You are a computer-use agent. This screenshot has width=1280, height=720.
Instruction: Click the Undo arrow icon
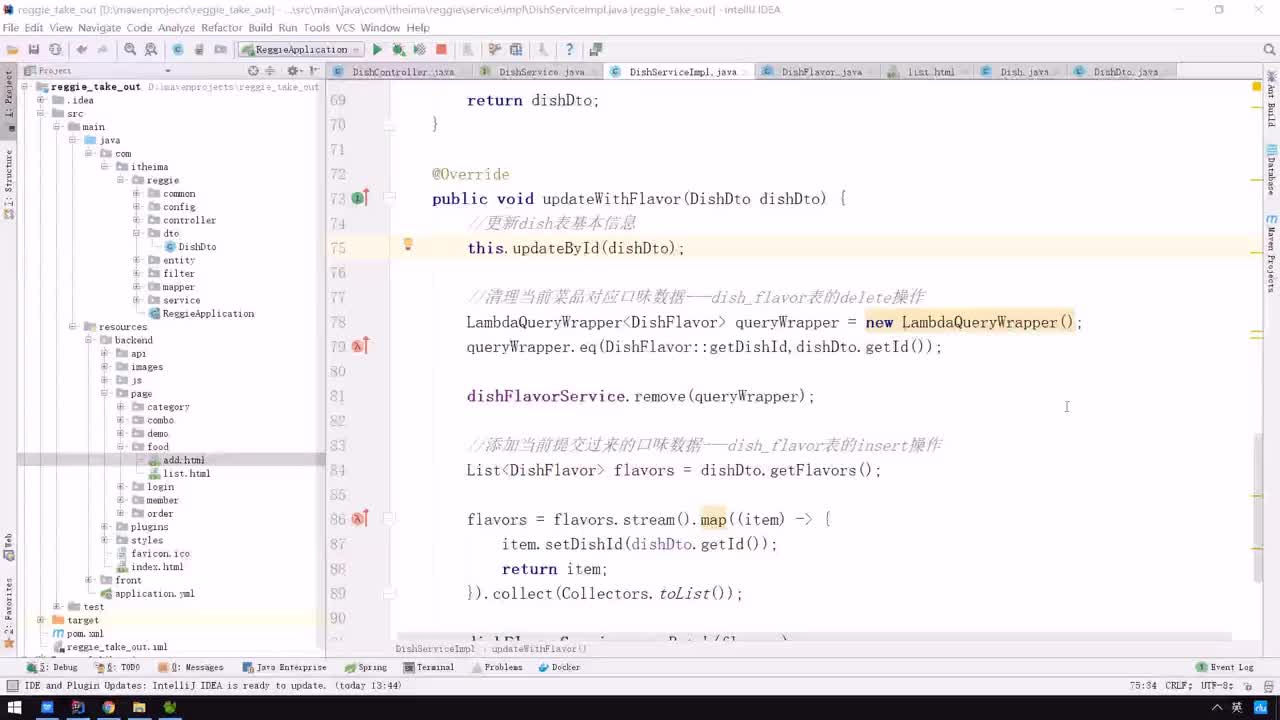coord(82,49)
